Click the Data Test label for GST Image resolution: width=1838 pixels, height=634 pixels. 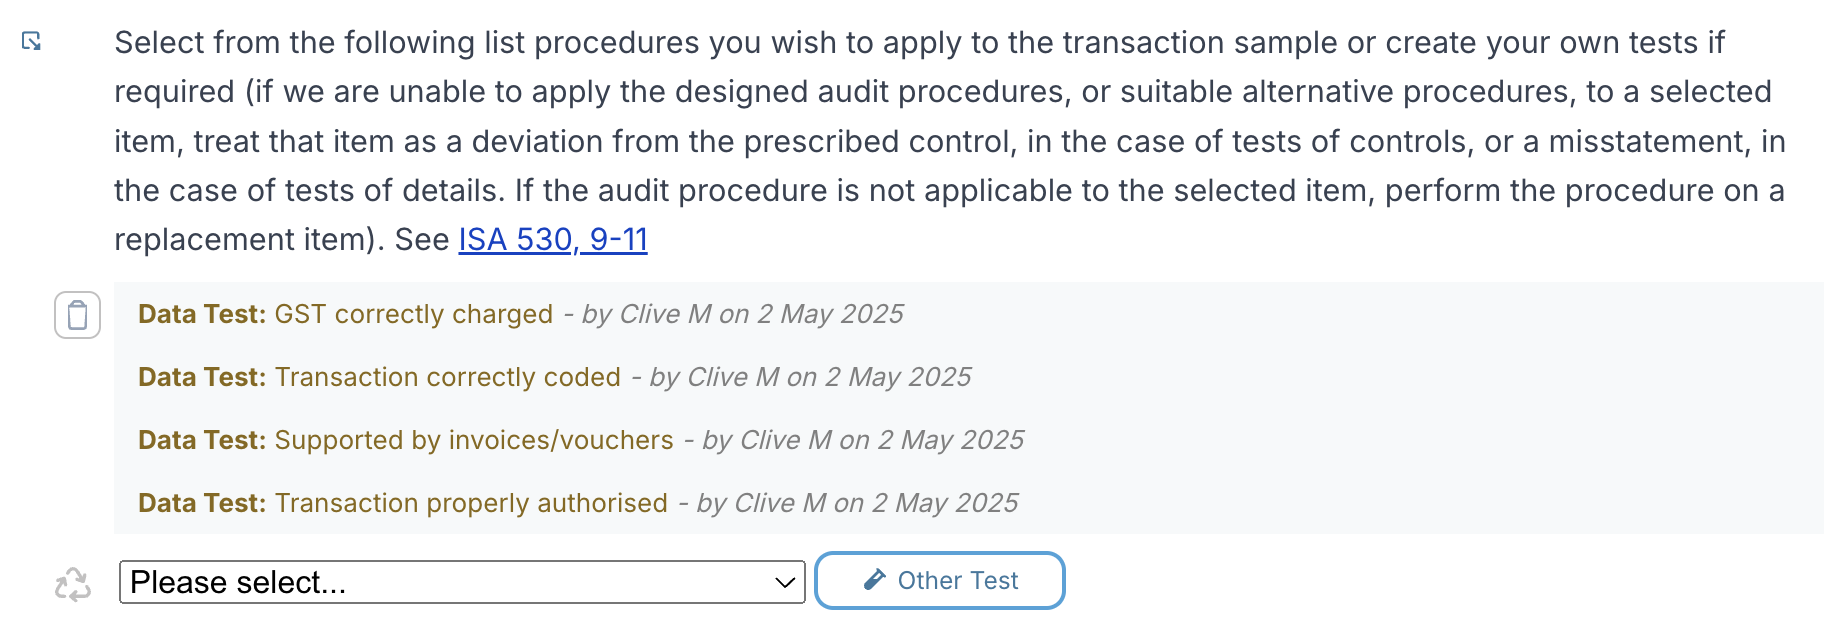pyautogui.click(x=202, y=314)
